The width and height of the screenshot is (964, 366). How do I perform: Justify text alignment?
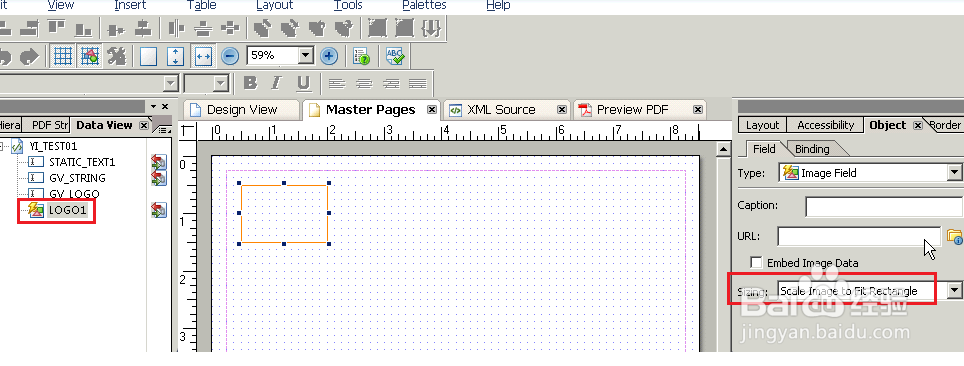(x=417, y=84)
